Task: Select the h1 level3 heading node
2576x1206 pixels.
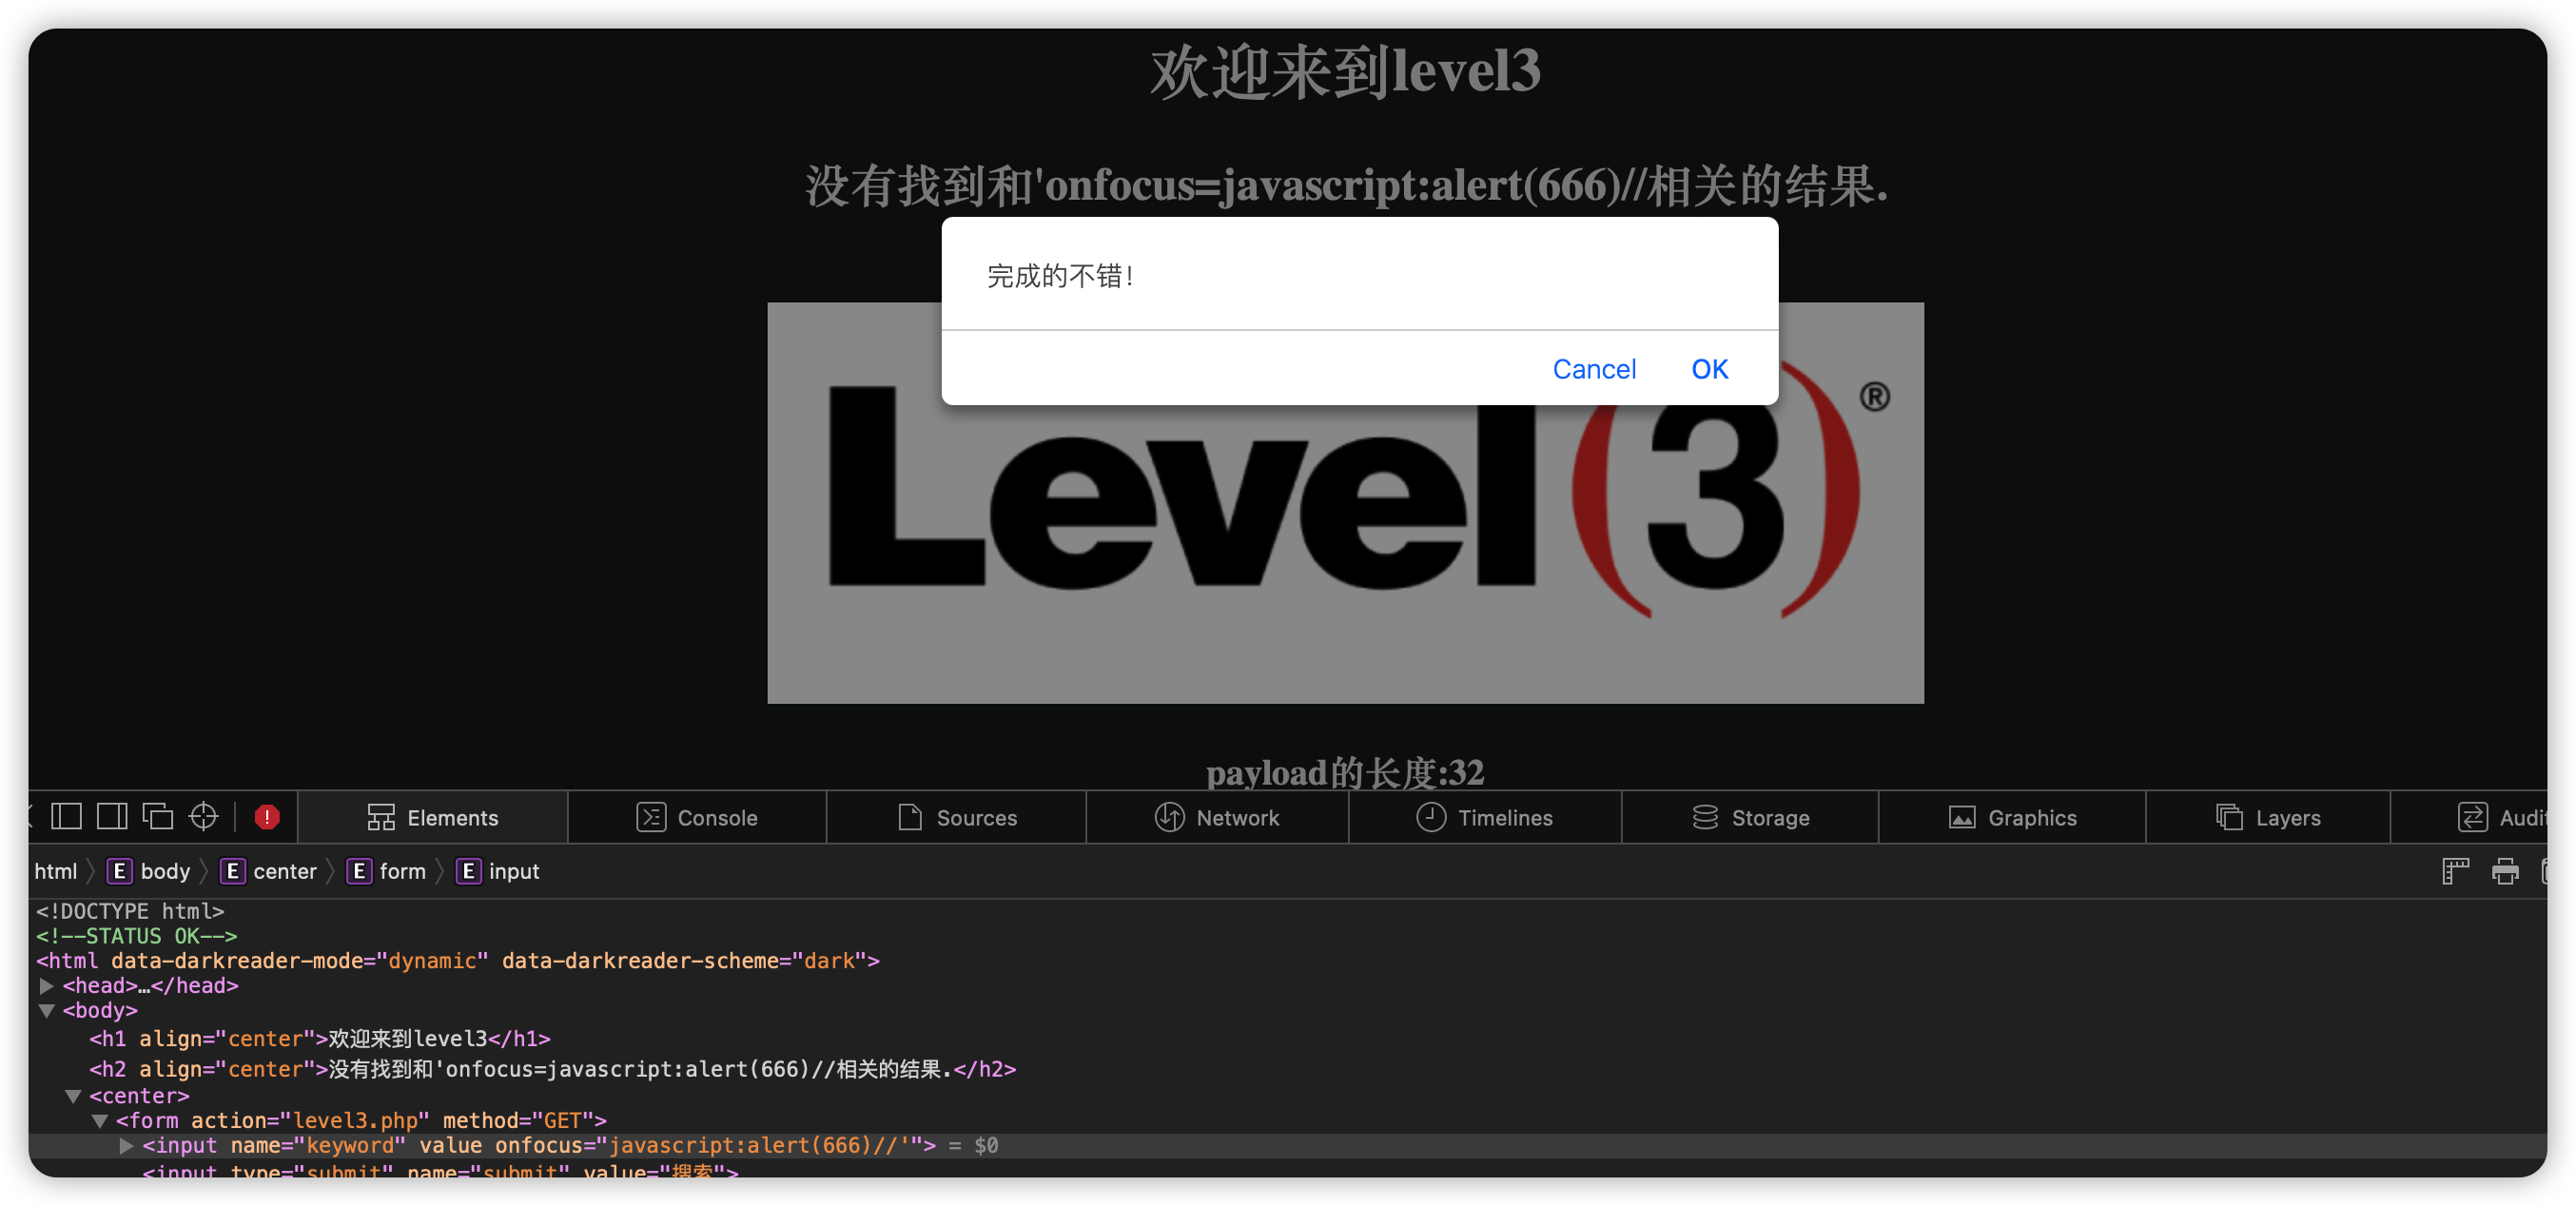Action: point(320,1038)
